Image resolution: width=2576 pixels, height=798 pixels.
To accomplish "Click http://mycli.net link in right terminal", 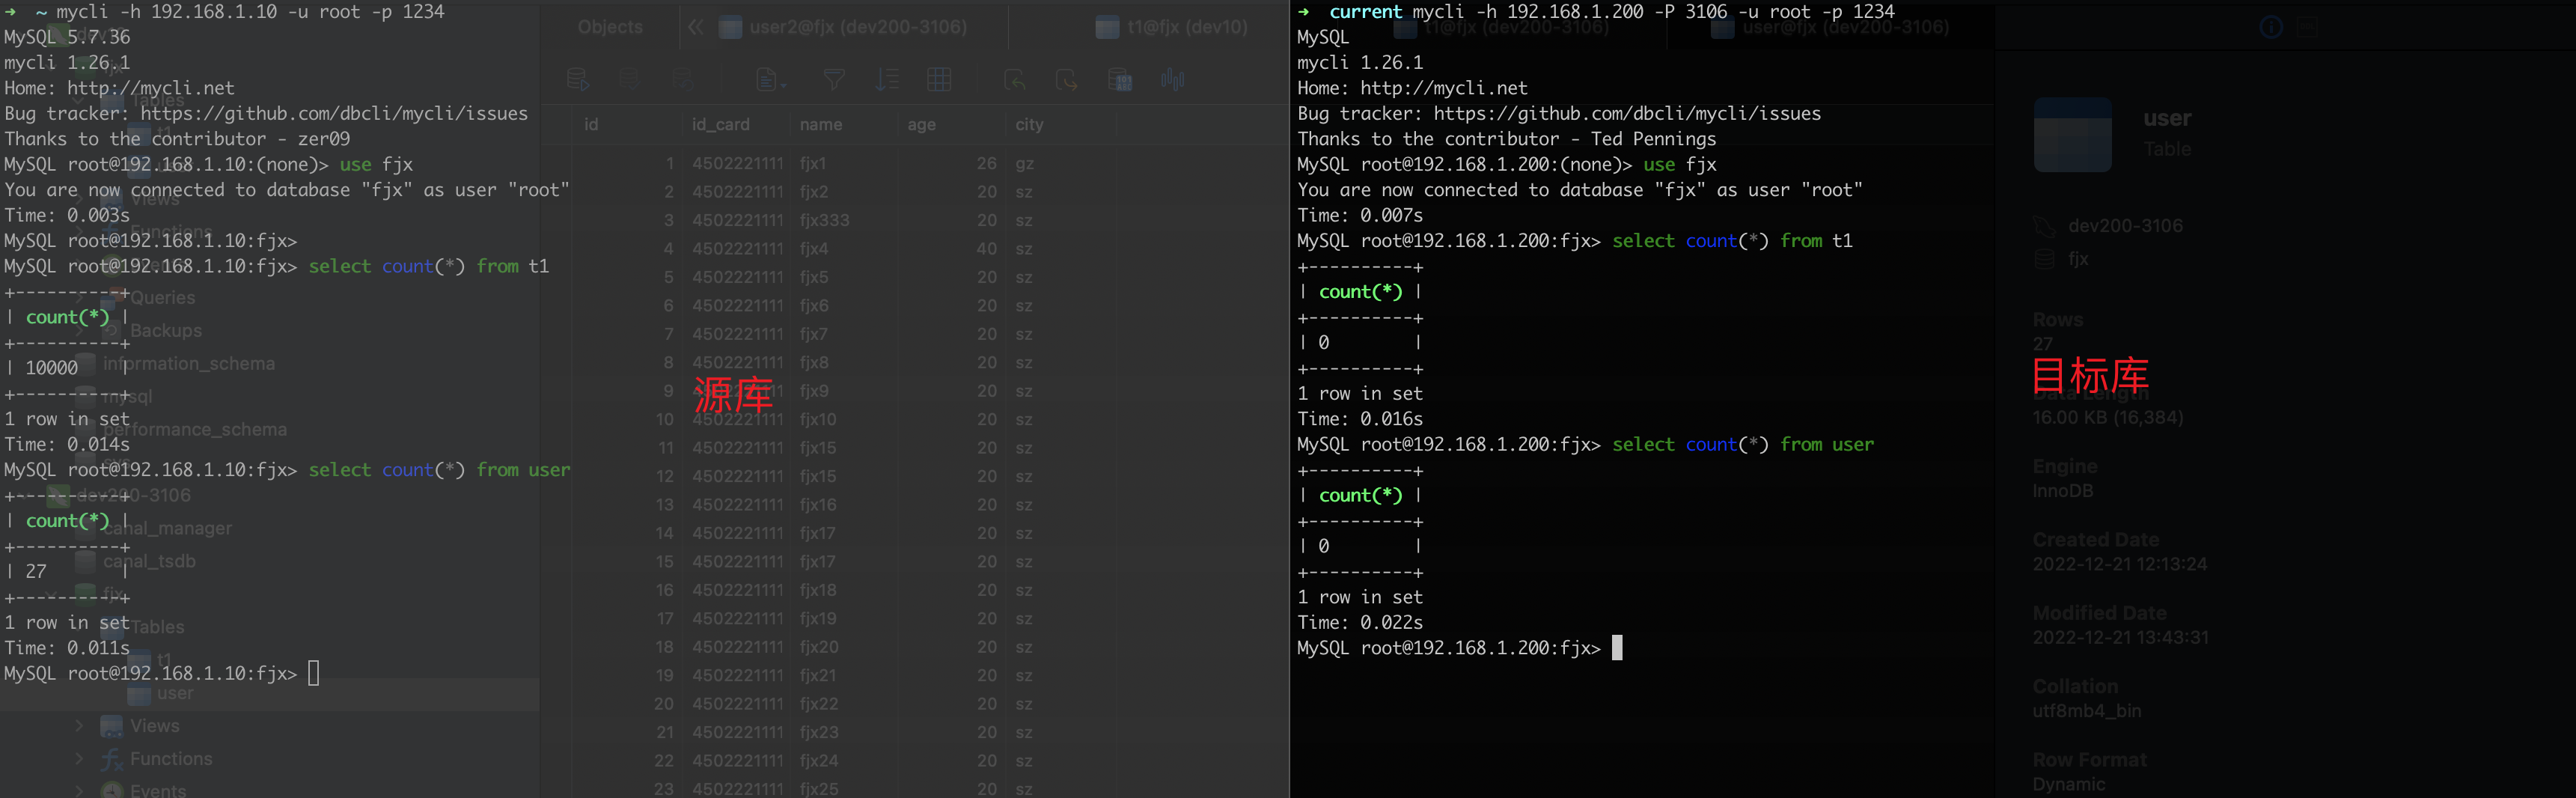I will pyautogui.click(x=1444, y=88).
